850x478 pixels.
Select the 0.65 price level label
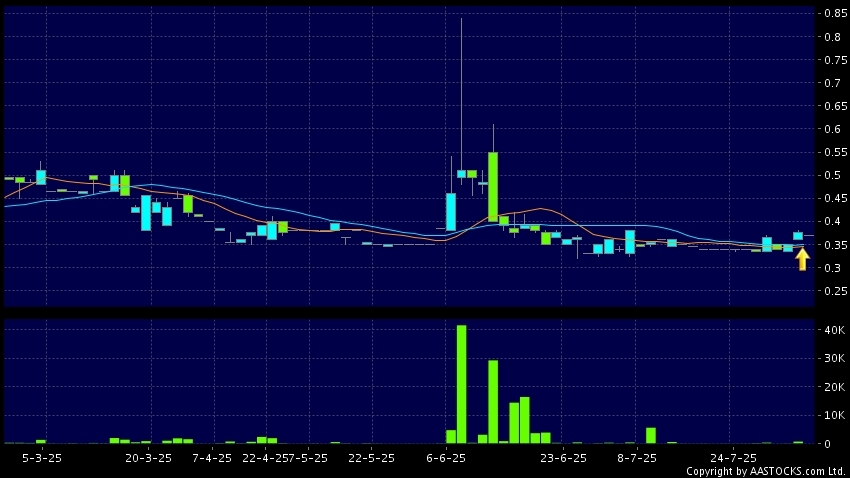click(x=835, y=106)
